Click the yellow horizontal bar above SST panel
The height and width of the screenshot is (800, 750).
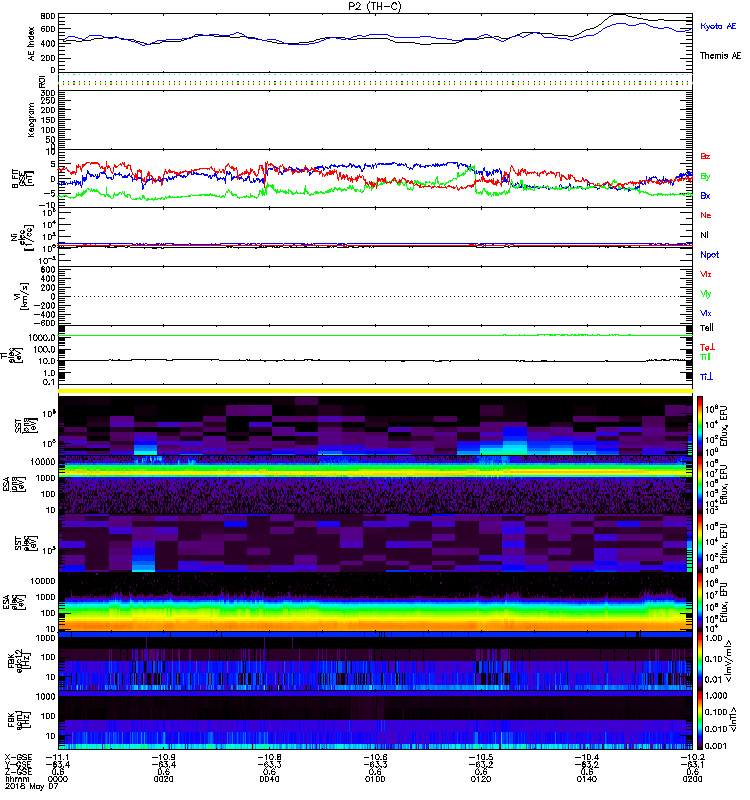click(x=376, y=391)
